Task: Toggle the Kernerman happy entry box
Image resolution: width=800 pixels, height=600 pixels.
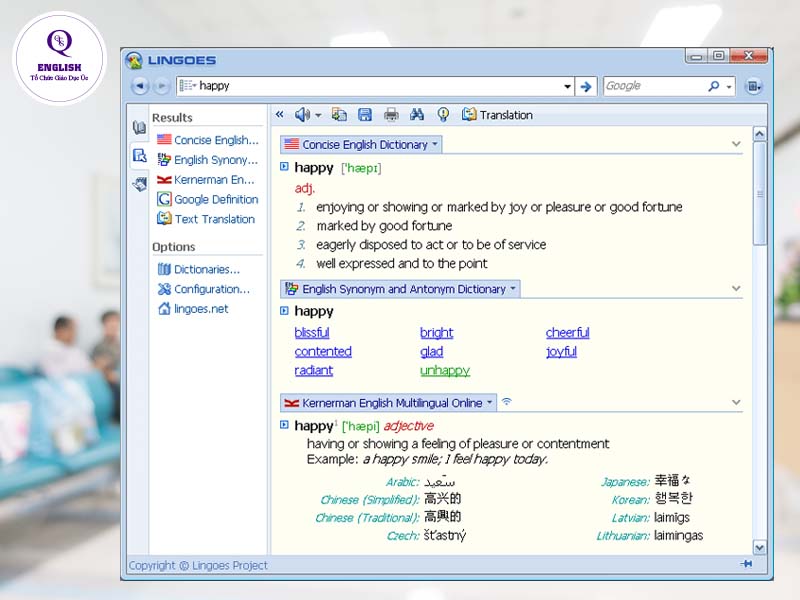Action: click(284, 424)
